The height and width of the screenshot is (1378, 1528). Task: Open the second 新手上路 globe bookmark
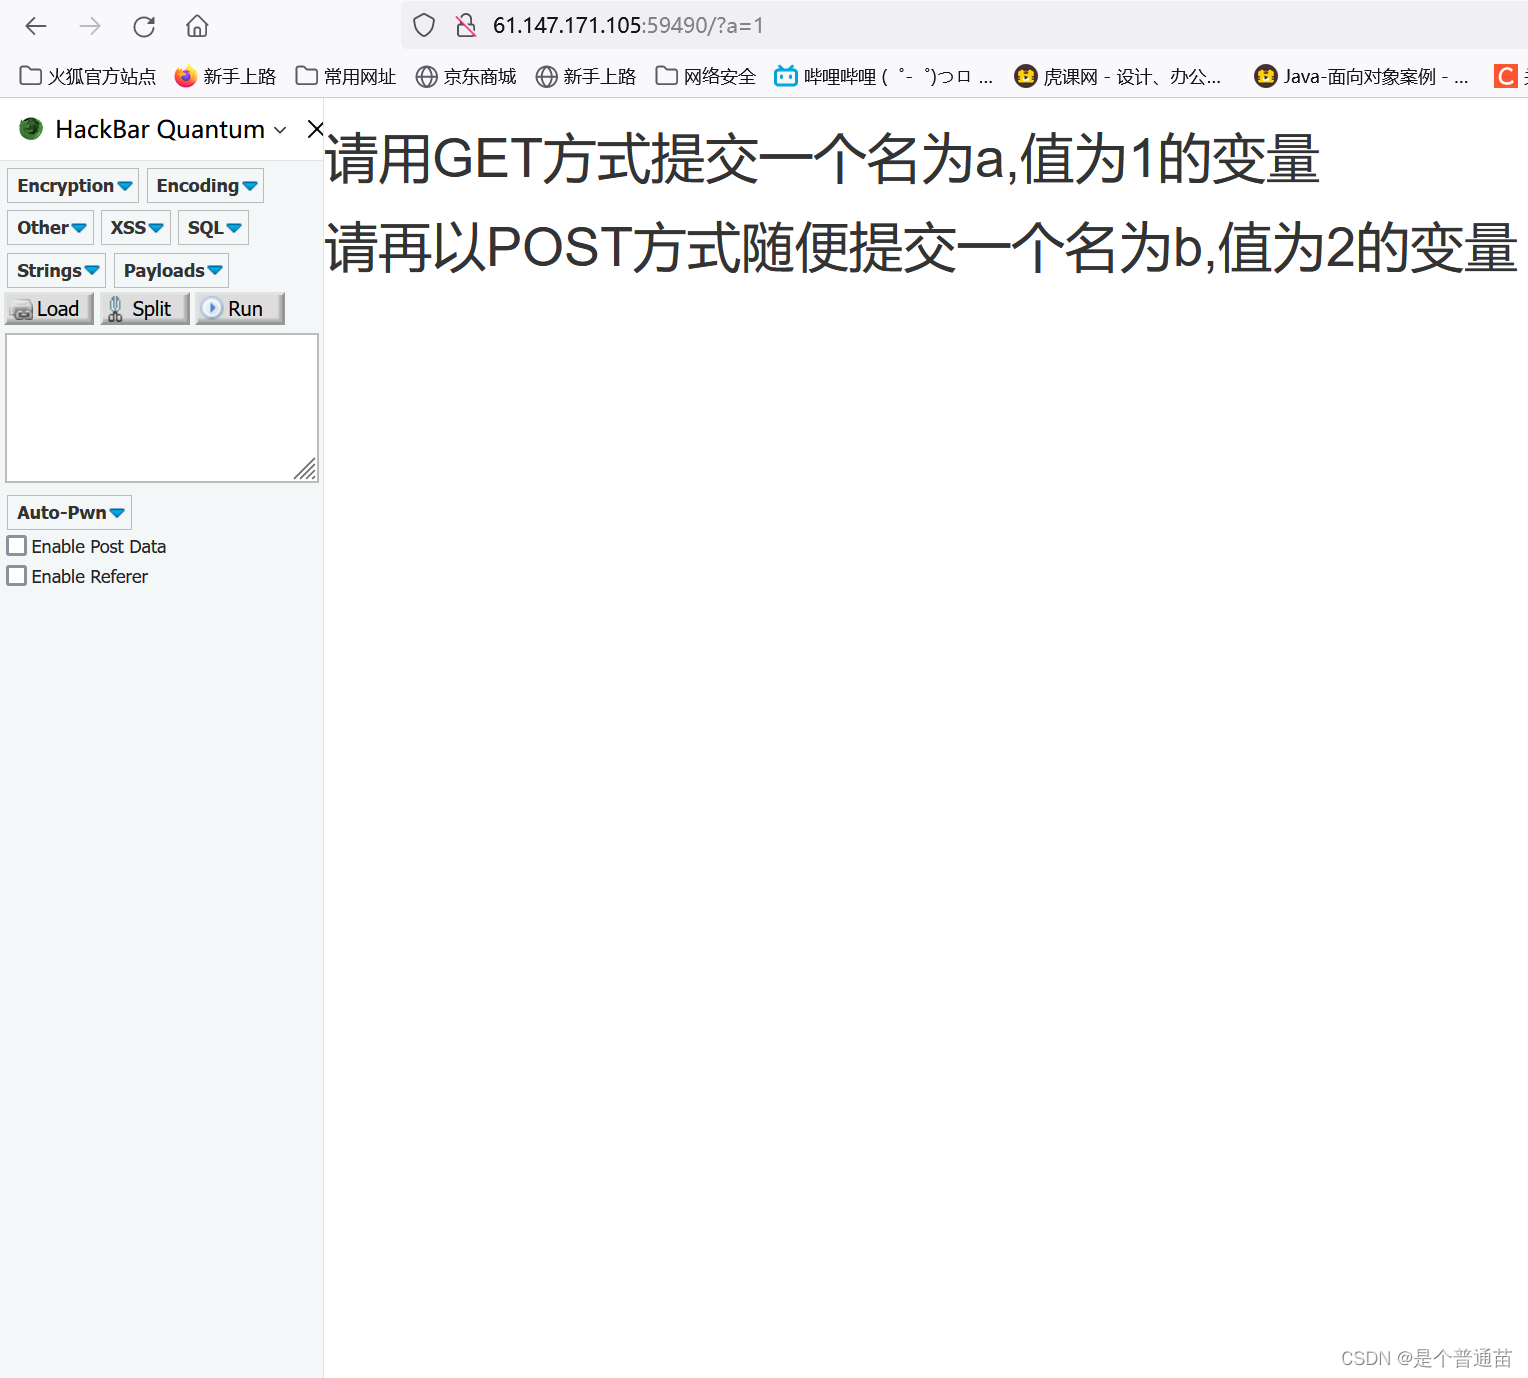[x=586, y=76]
